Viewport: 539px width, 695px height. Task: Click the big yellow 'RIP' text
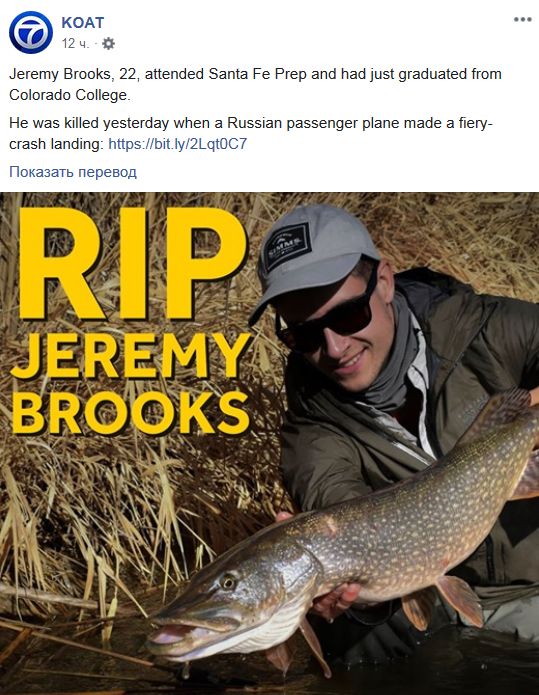click(132, 263)
